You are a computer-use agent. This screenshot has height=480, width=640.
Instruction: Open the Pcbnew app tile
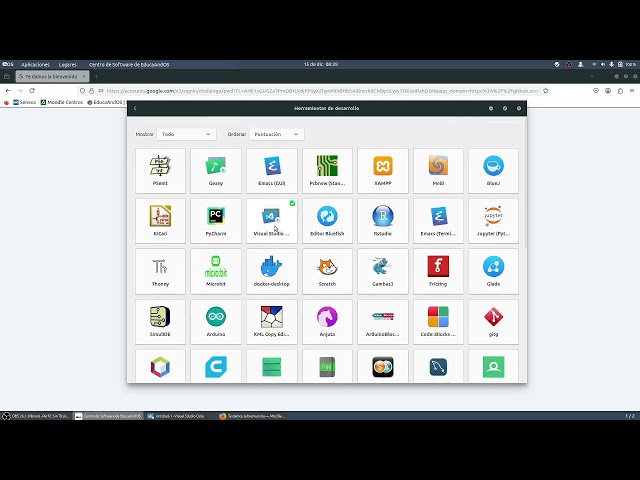(x=327, y=171)
